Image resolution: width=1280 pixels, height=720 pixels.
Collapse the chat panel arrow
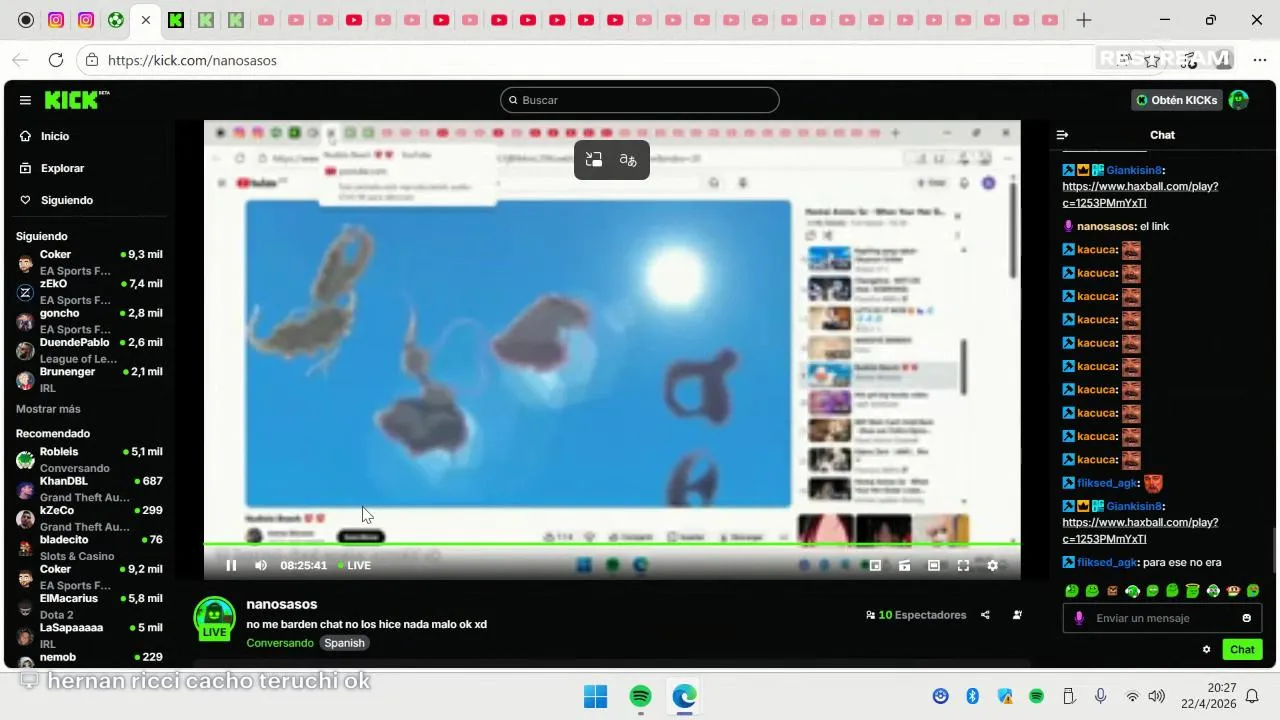click(1063, 135)
